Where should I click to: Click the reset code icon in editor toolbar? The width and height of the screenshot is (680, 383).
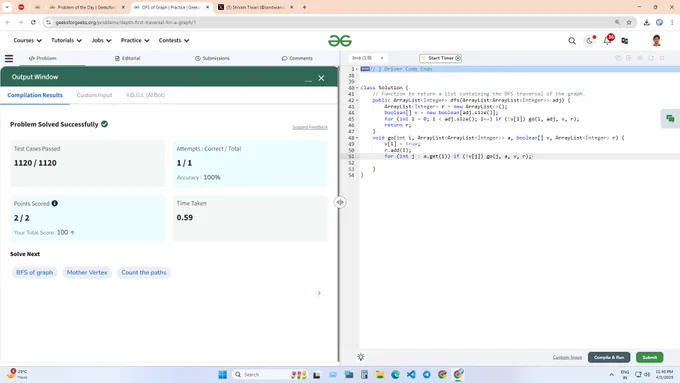pyautogui.click(x=651, y=58)
